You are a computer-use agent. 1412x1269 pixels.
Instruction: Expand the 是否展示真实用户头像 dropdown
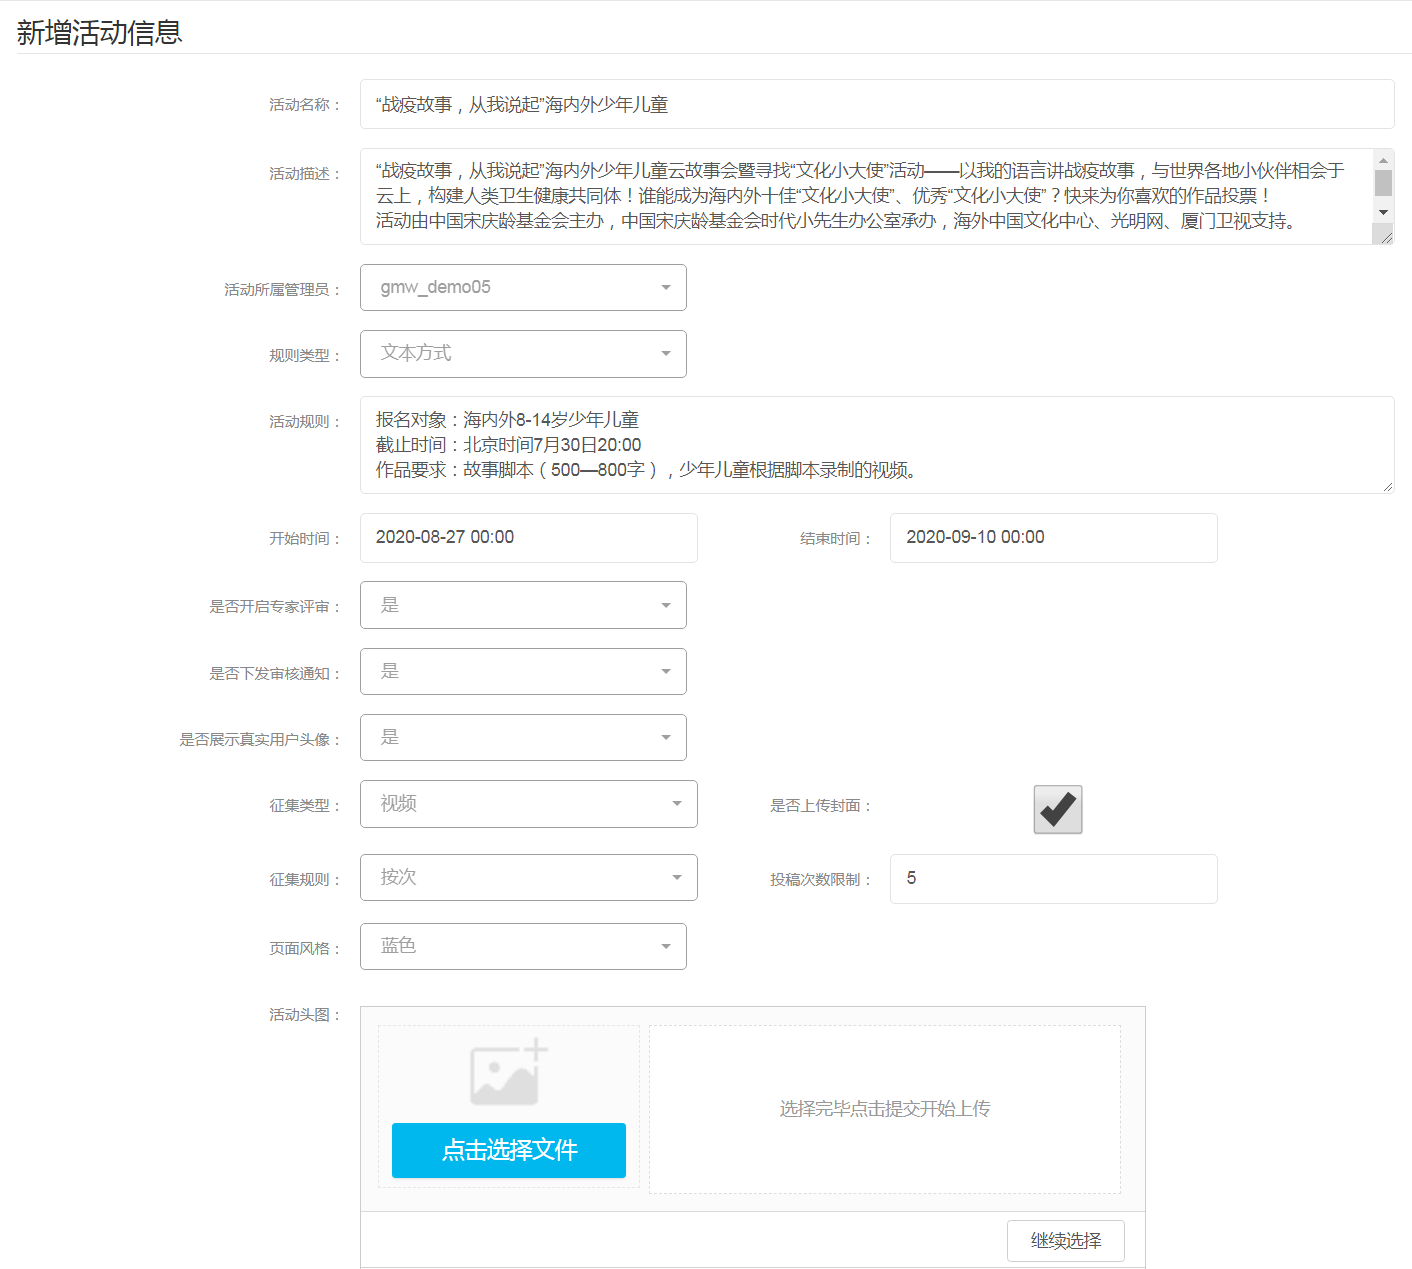coord(523,738)
